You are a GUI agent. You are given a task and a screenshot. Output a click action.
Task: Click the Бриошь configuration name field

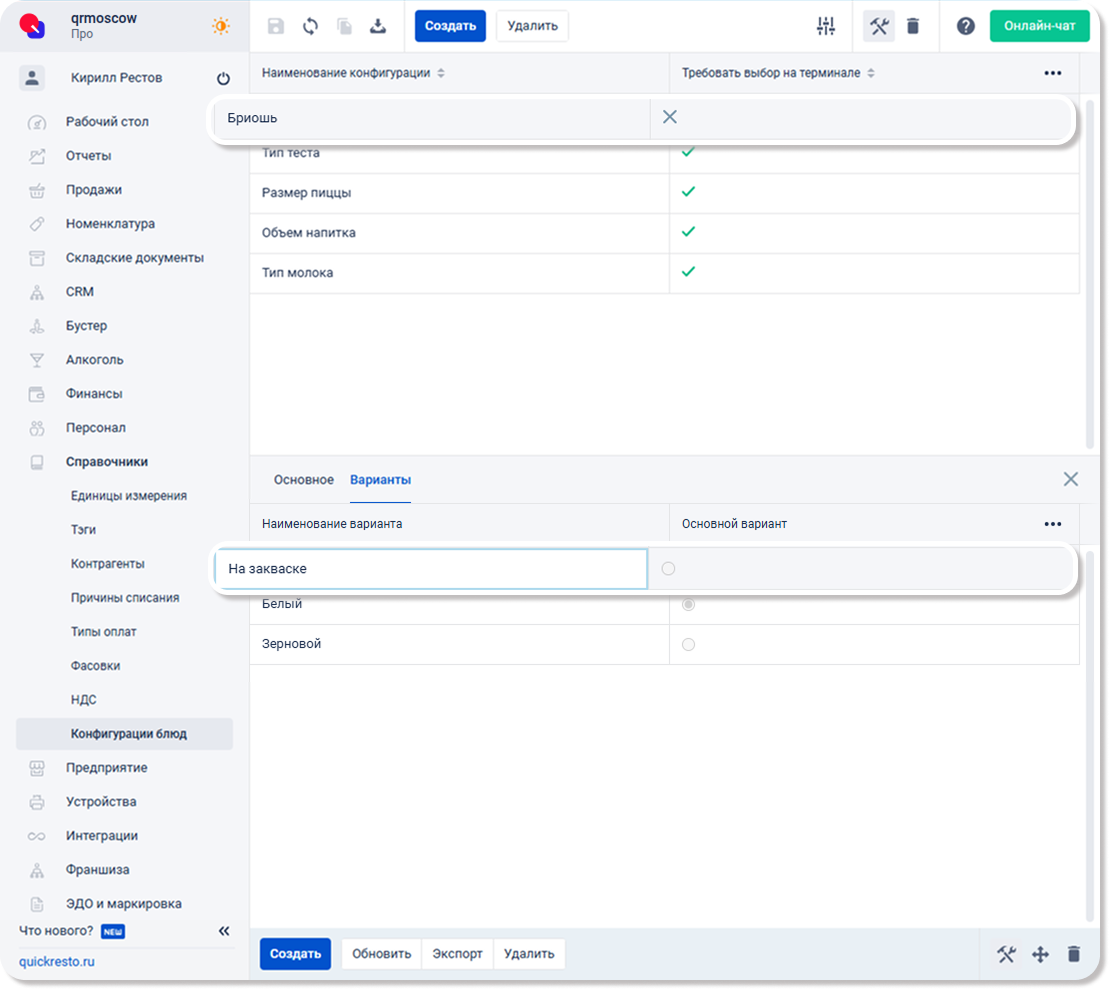point(432,118)
